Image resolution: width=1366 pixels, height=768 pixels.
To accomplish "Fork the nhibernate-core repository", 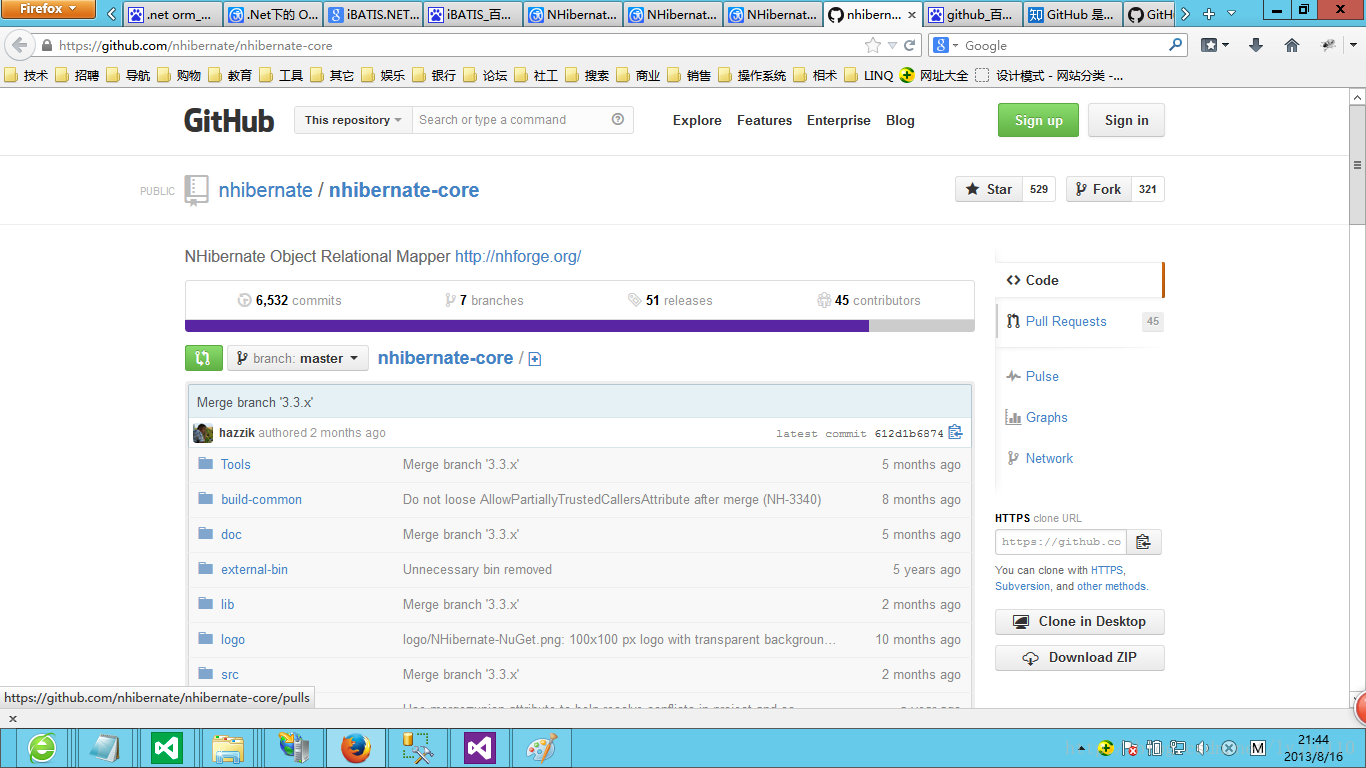I will pos(1098,189).
